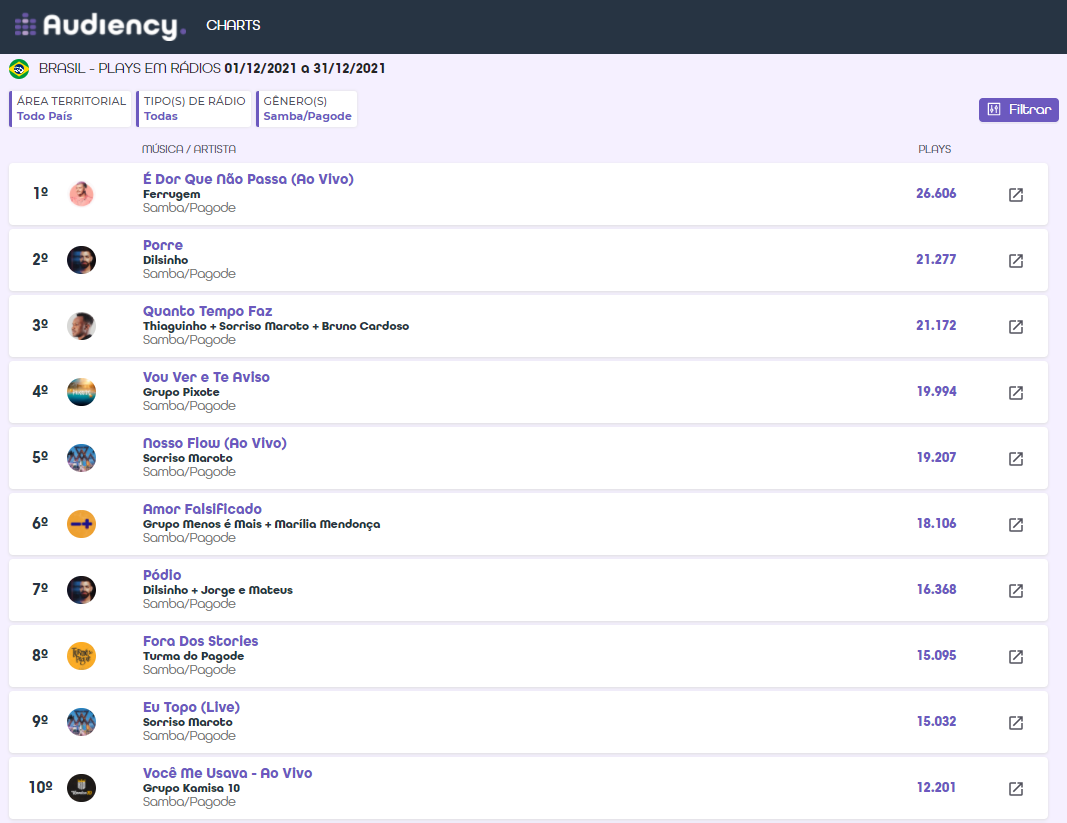The height and width of the screenshot is (823, 1067).
Task: Open song É Dor Que Não Passa (Ao Vivo)
Action: 248,179
